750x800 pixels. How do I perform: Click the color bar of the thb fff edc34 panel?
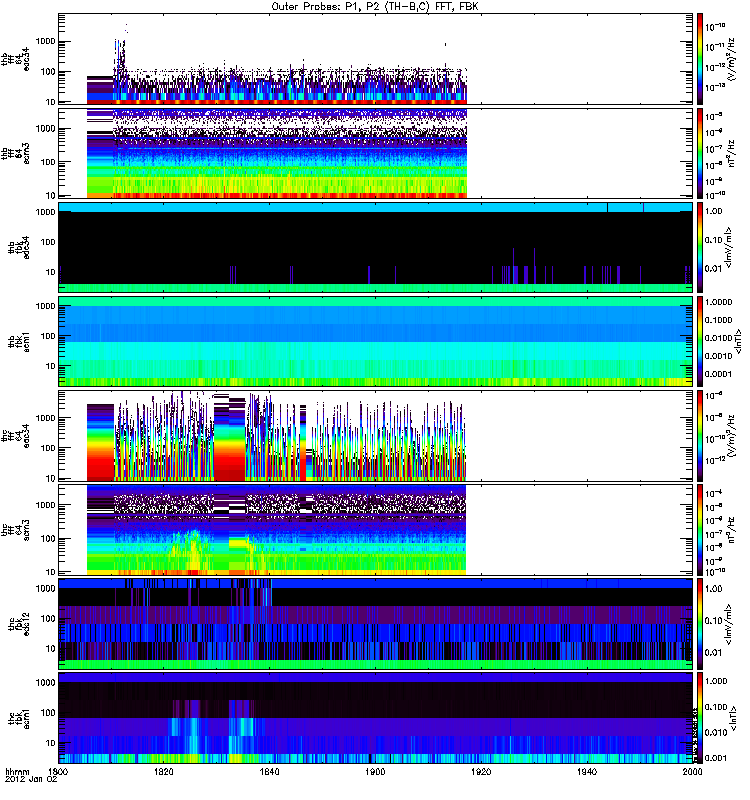click(700, 59)
